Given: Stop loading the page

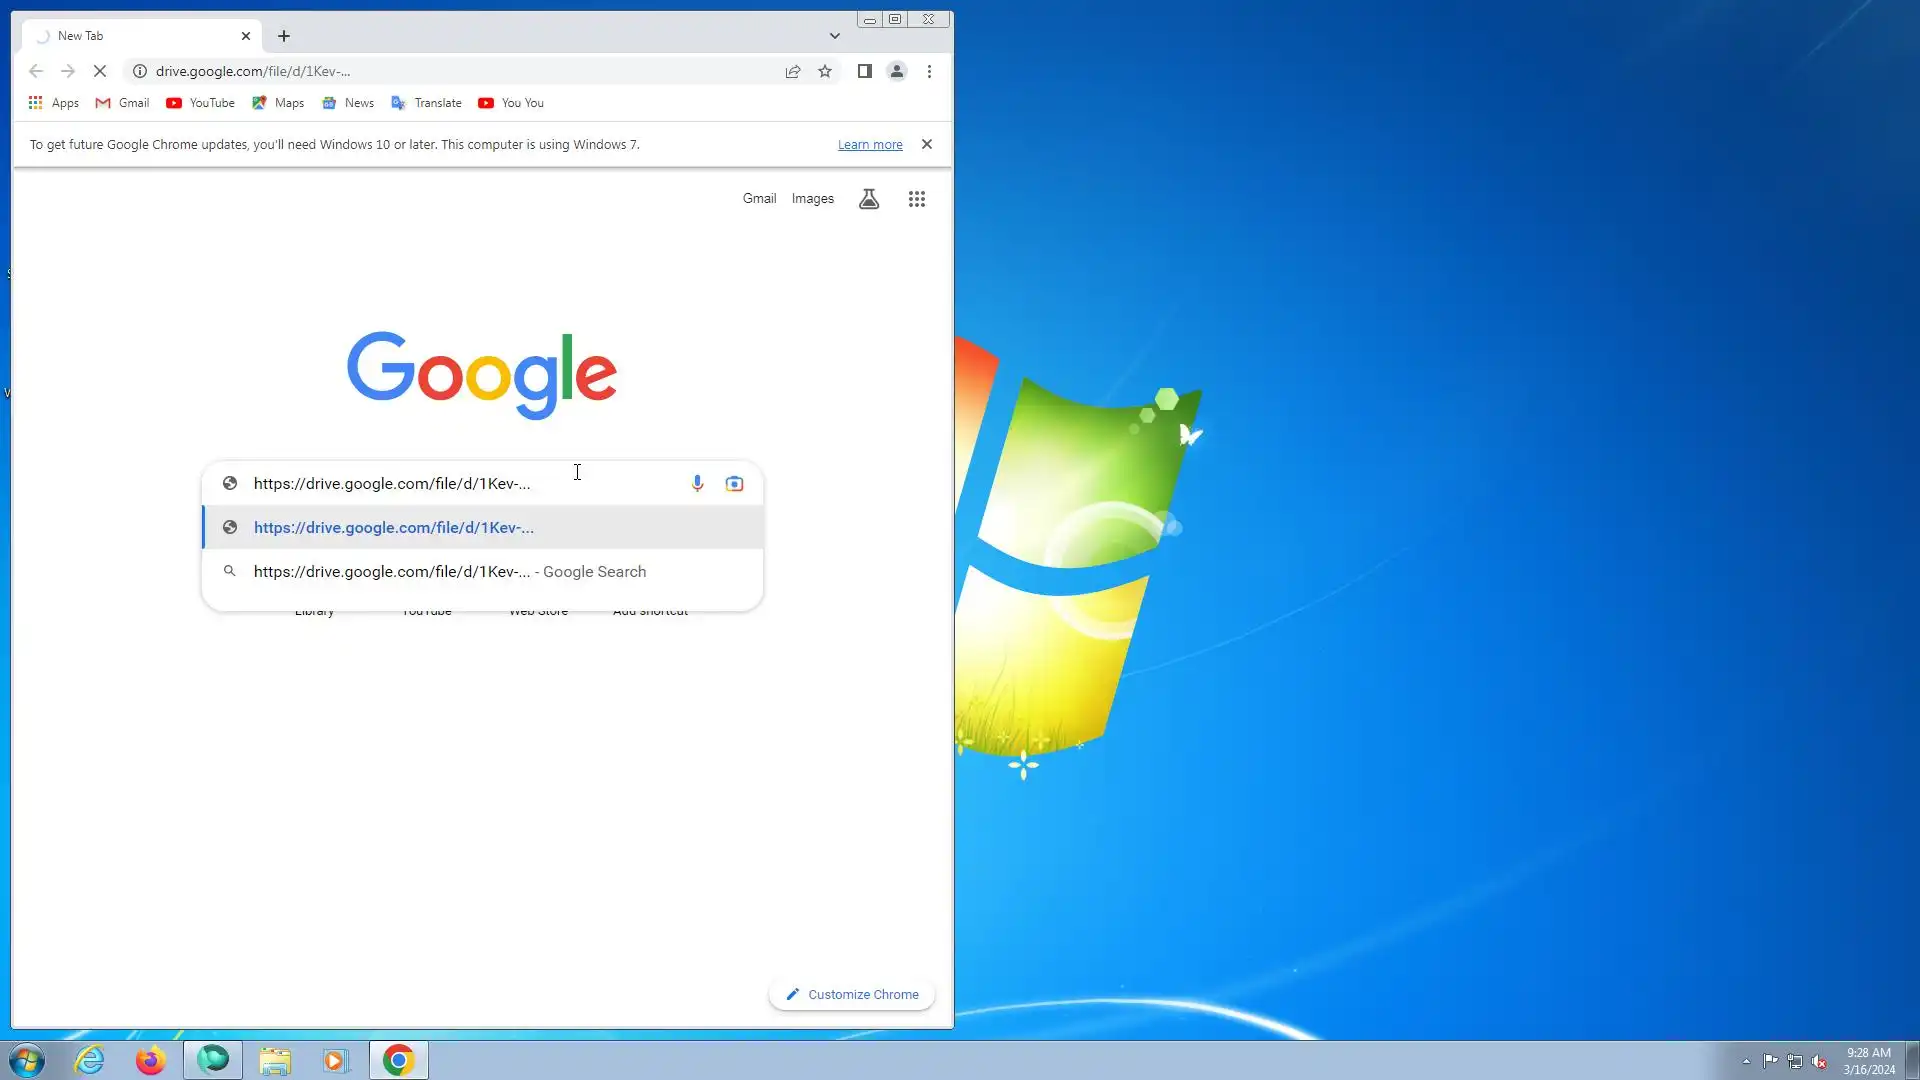Looking at the screenshot, I should [100, 71].
